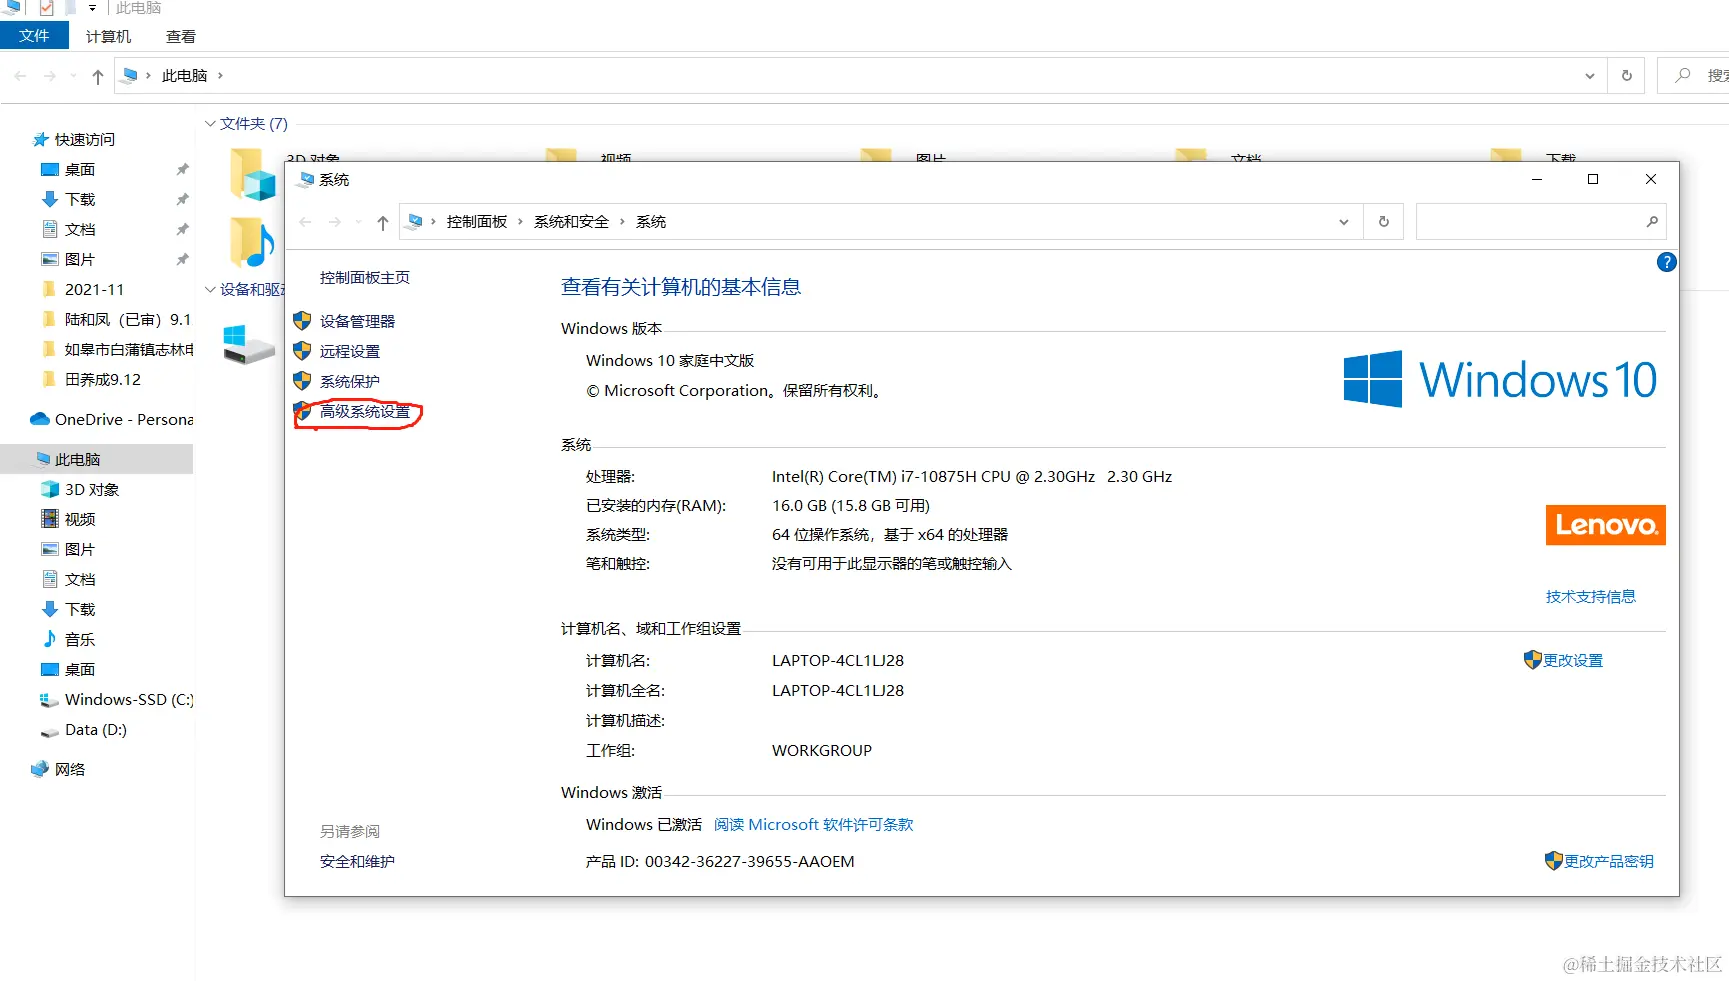Click the shield icon beside 更改产品密钥
The width and height of the screenshot is (1729, 981).
point(1554,861)
